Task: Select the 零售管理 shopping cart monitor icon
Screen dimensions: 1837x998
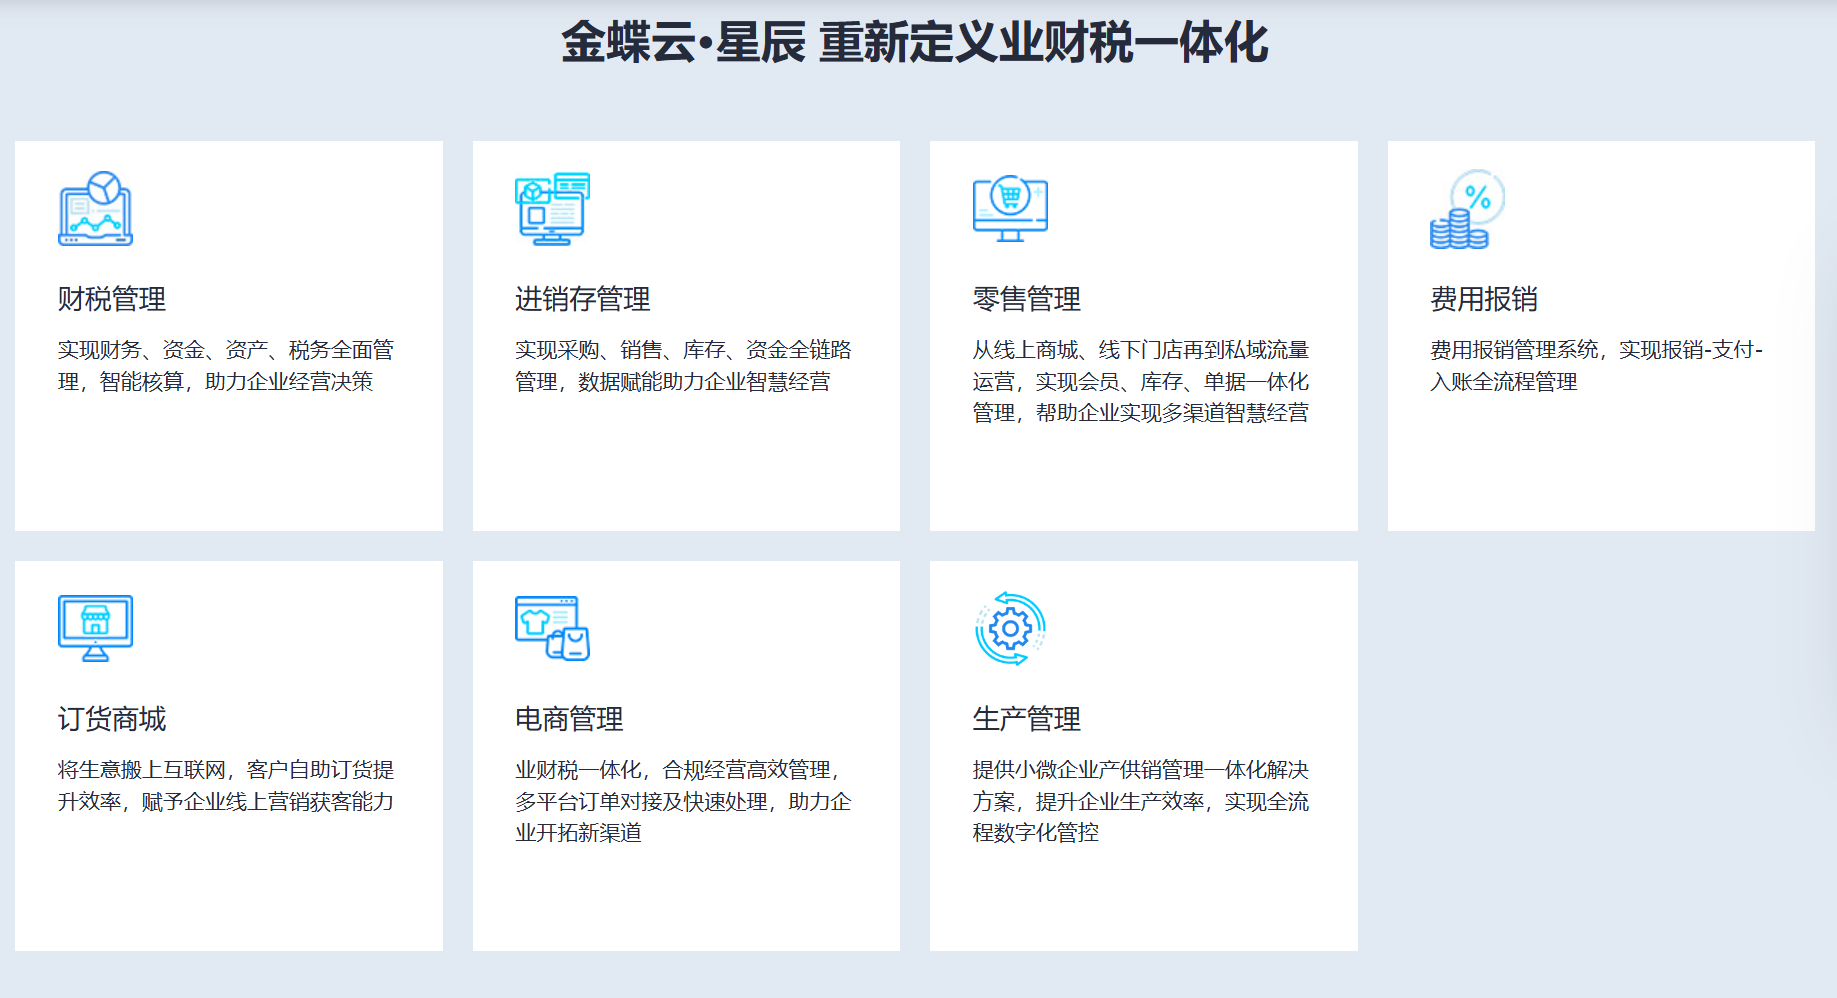Action: tap(1010, 208)
